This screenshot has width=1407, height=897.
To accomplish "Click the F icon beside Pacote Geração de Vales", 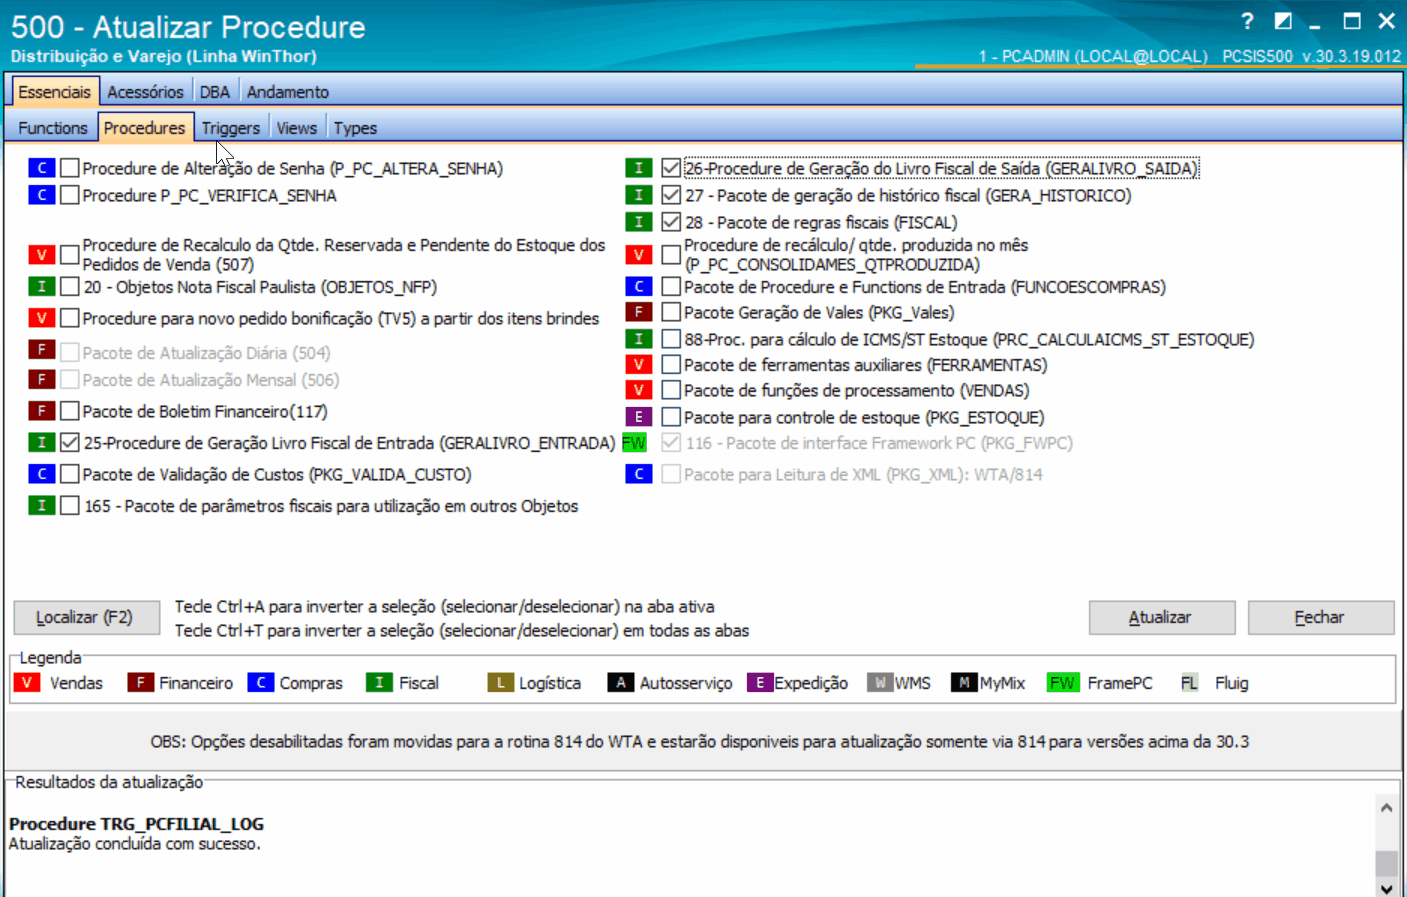I will pyautogui.click(x=639, y=312).
